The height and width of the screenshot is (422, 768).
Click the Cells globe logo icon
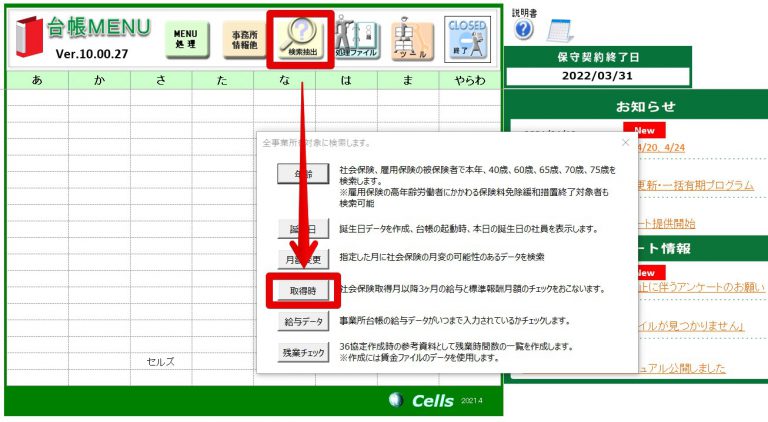click(396, 400)
